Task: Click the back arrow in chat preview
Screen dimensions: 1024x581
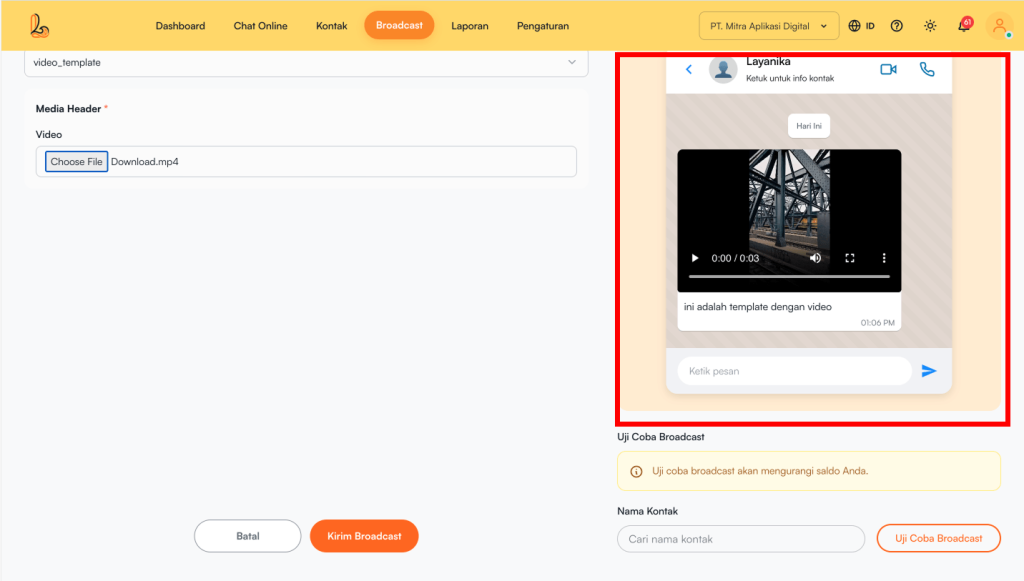Action: pyautogui.click(x=689, y=70)
